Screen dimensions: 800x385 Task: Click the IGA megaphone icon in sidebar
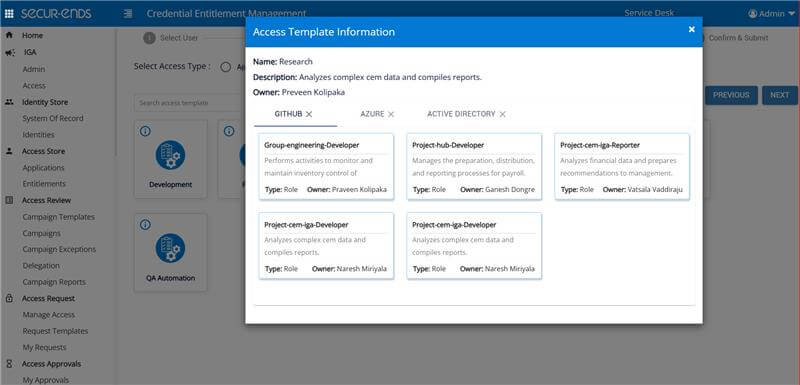pyautogui.click(x=10, y=53)
